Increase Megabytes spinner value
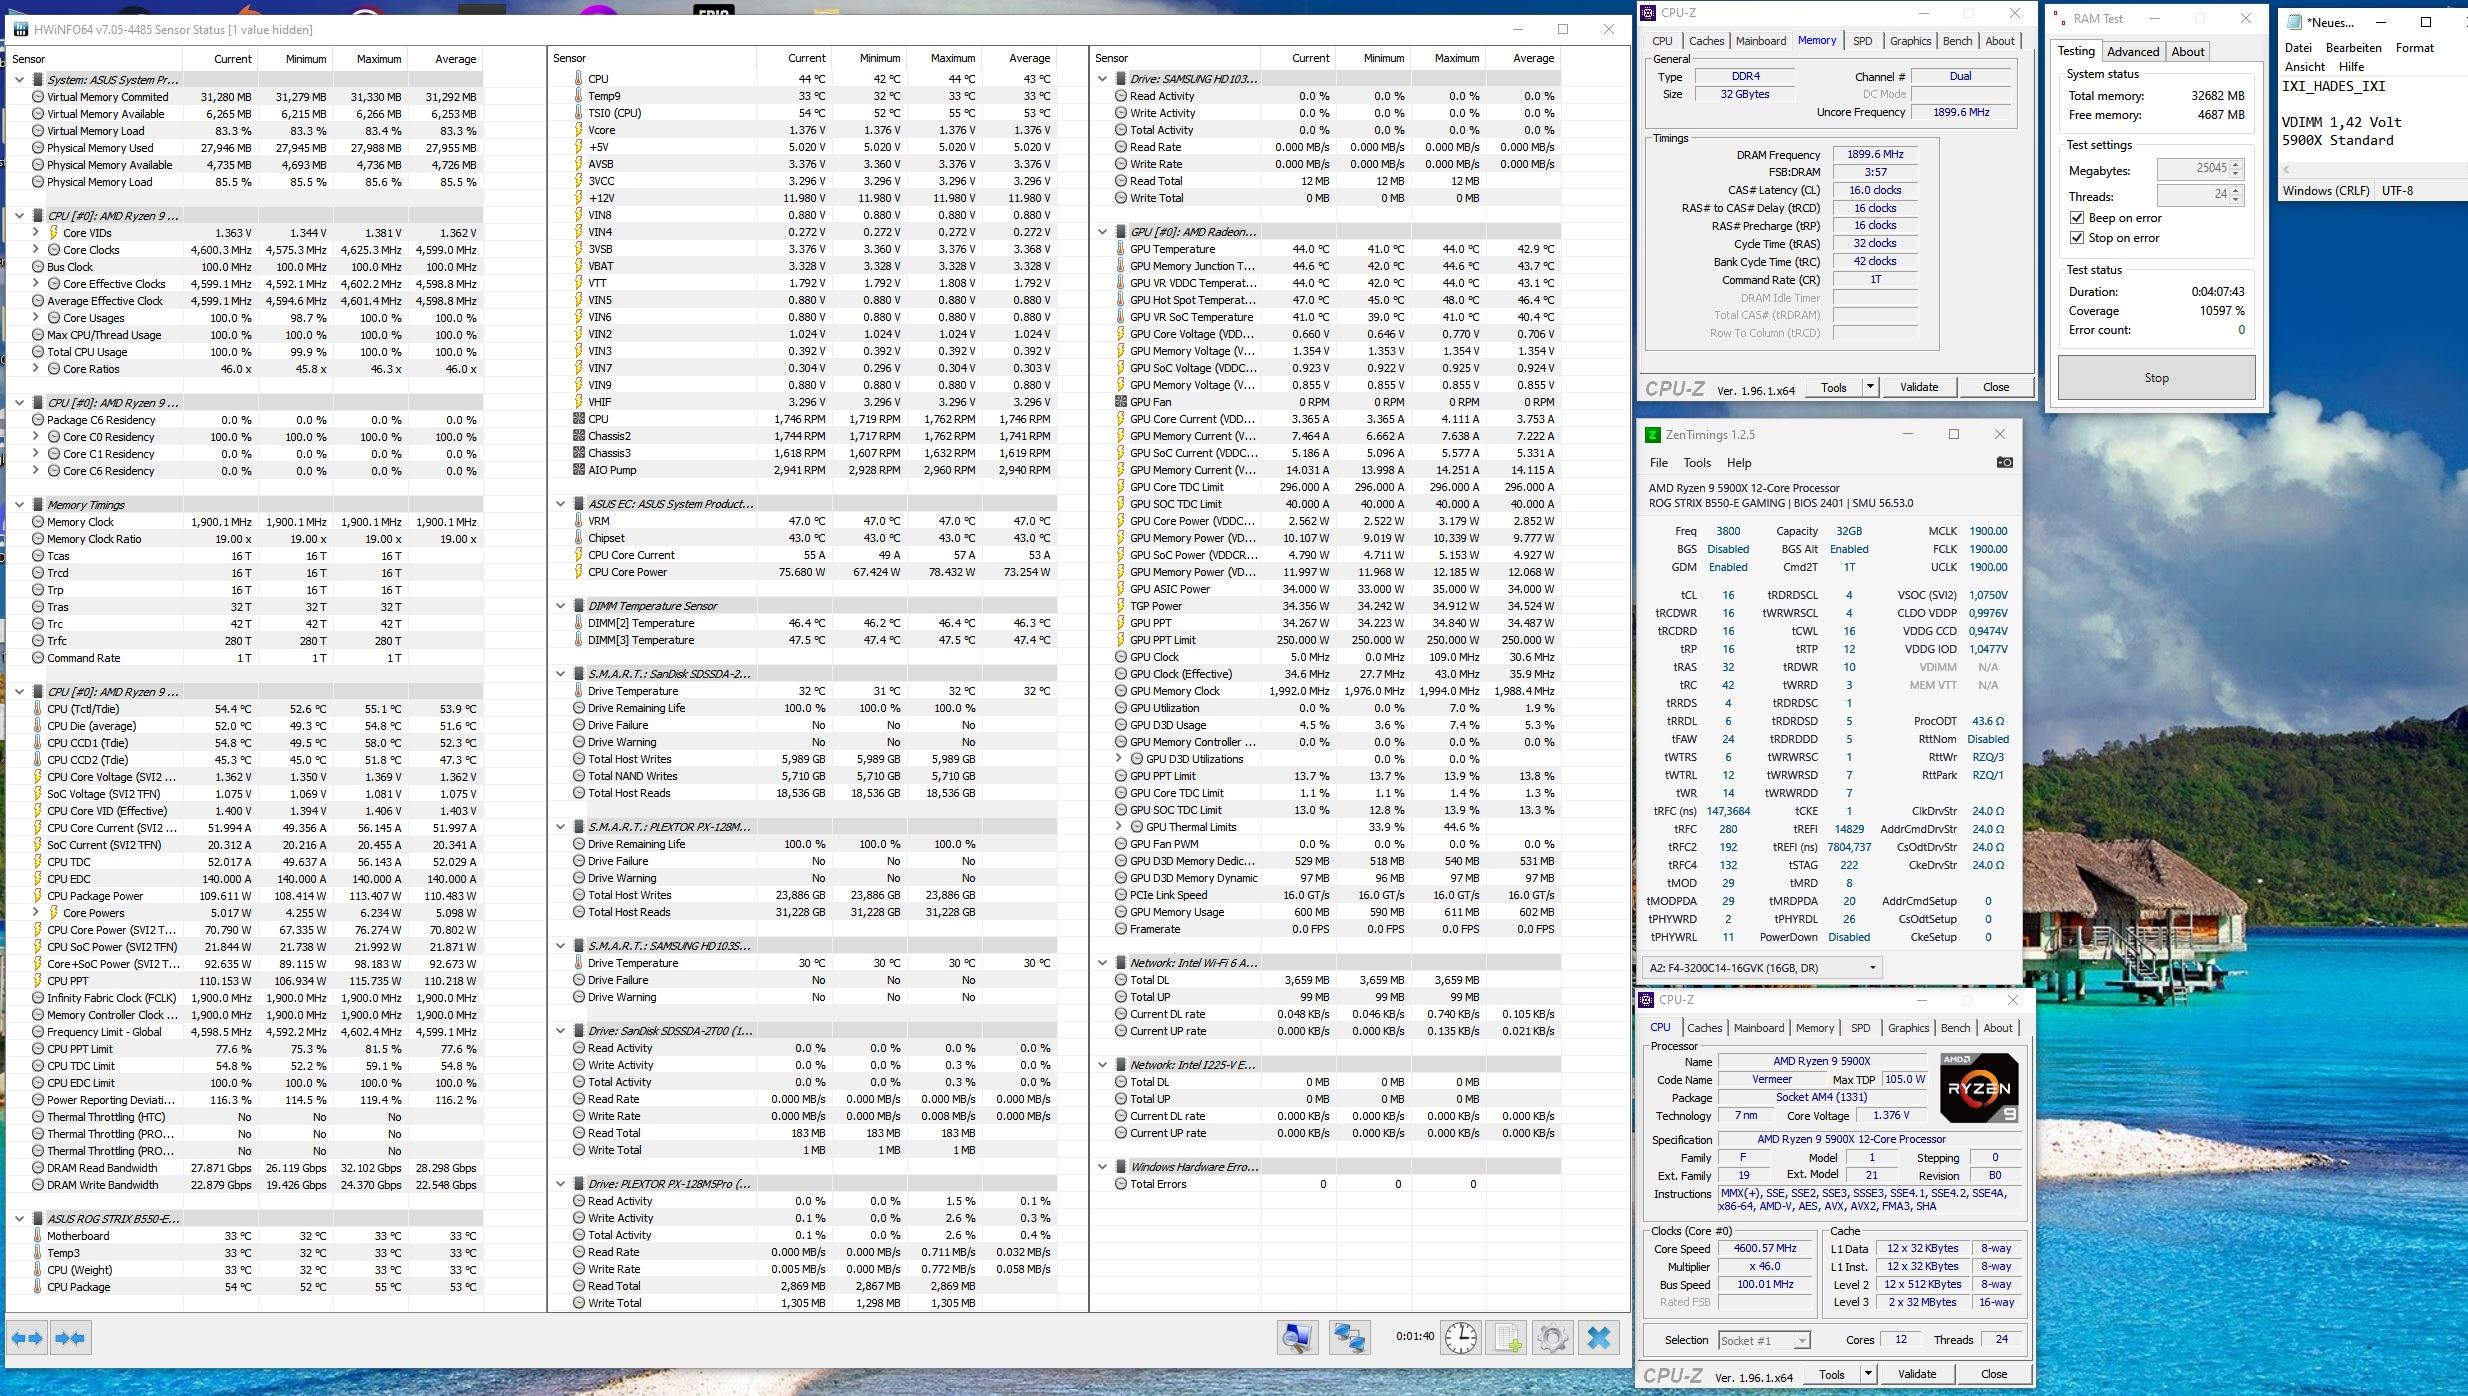Image resolution: width=2468 pixels, height=1396 pixels. 2236,164
